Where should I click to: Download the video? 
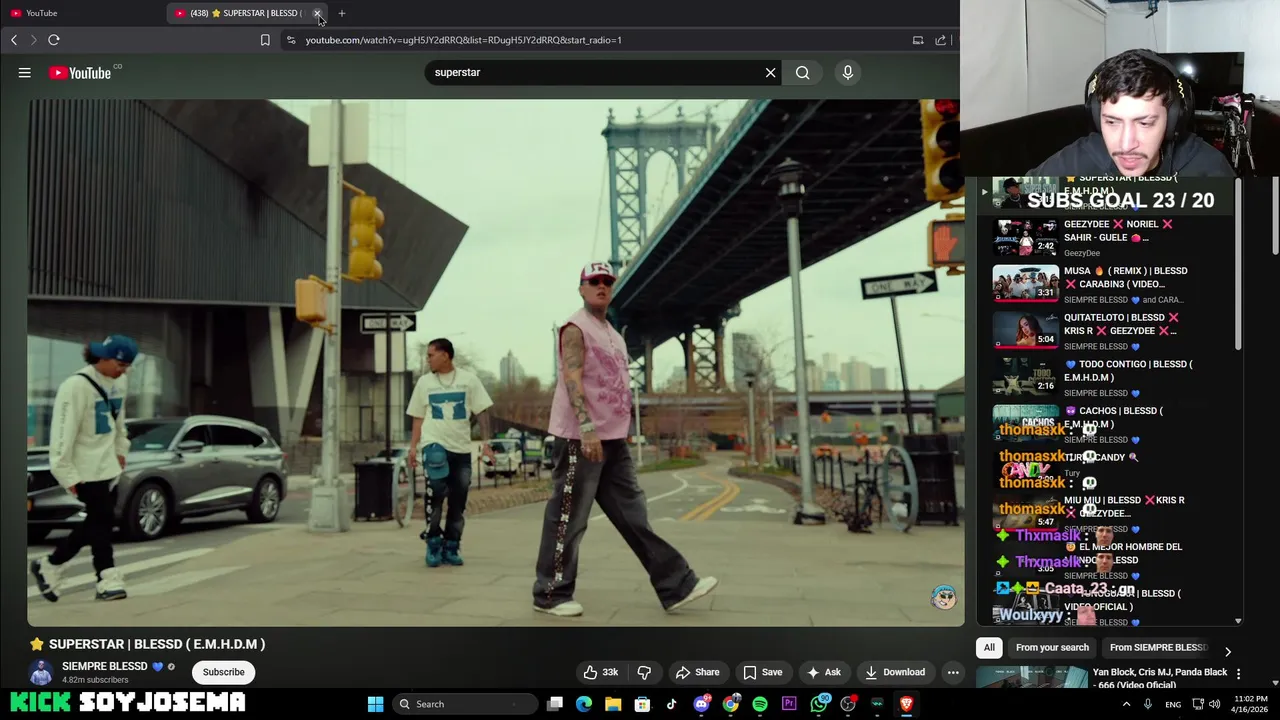(895, 672)
